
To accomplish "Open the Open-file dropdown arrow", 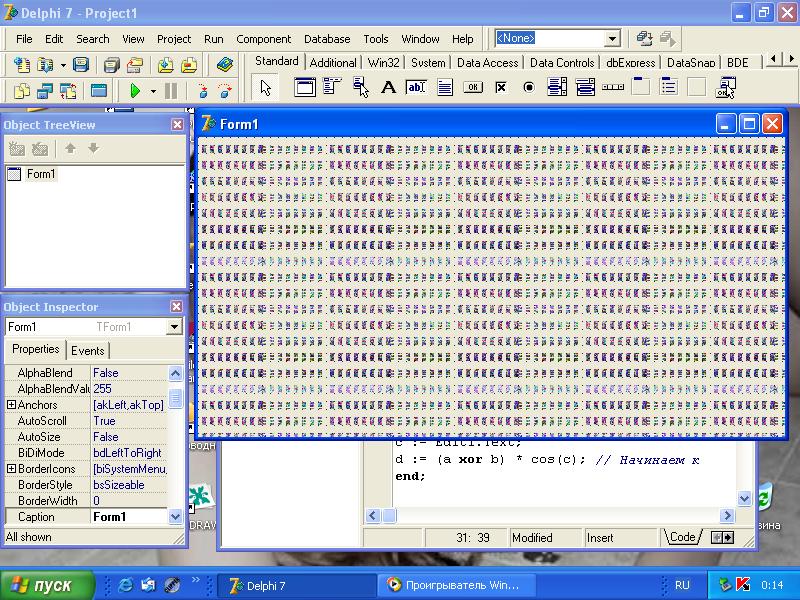I will [x=63, y=65].
